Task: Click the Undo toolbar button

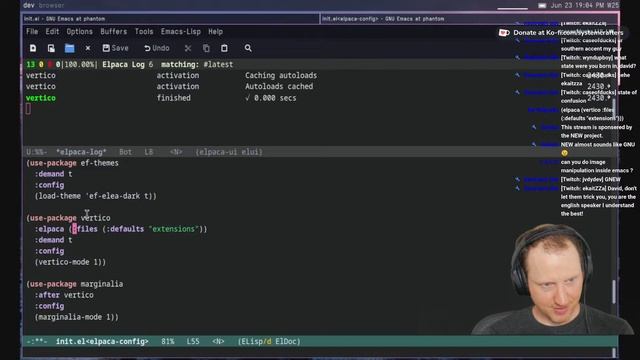Action: pos(157,48)
